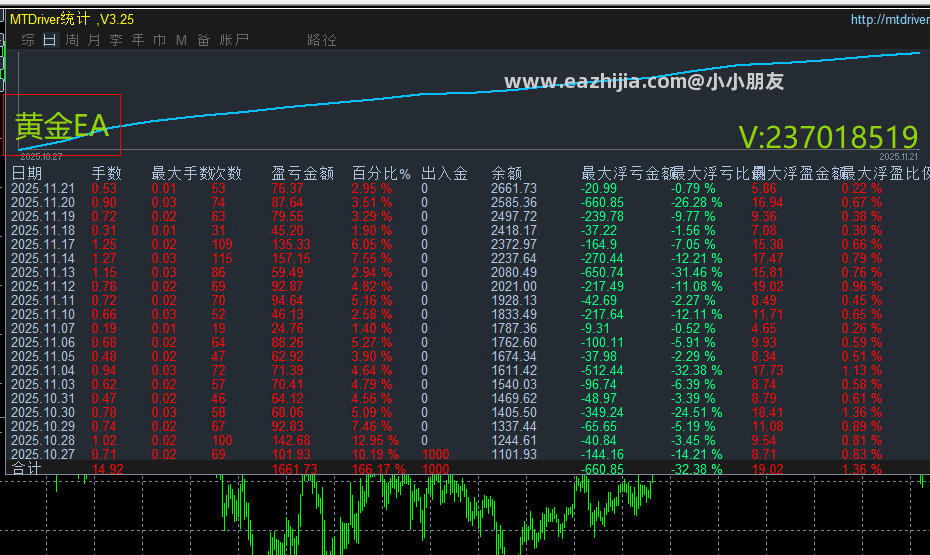
Task: Select the 2025.10.28 date row
Action: point(43,441)
